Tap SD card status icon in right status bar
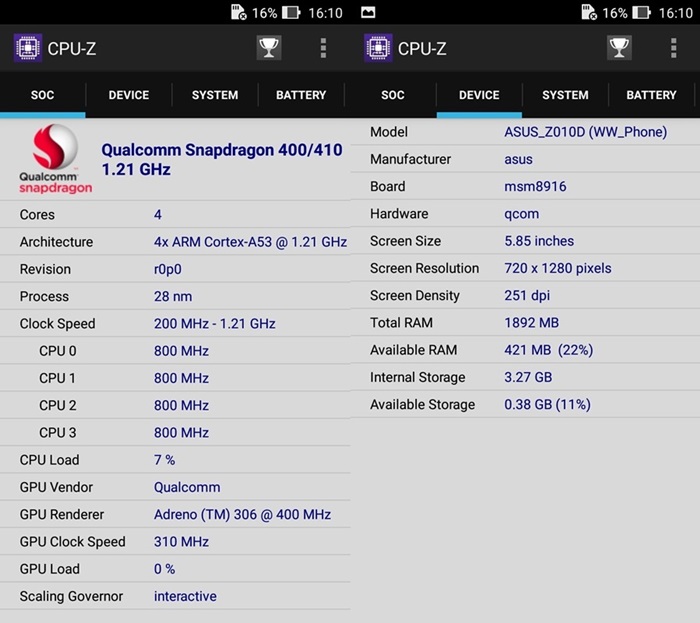The width and height of the screenshot is (700, 623). [589, 12]
